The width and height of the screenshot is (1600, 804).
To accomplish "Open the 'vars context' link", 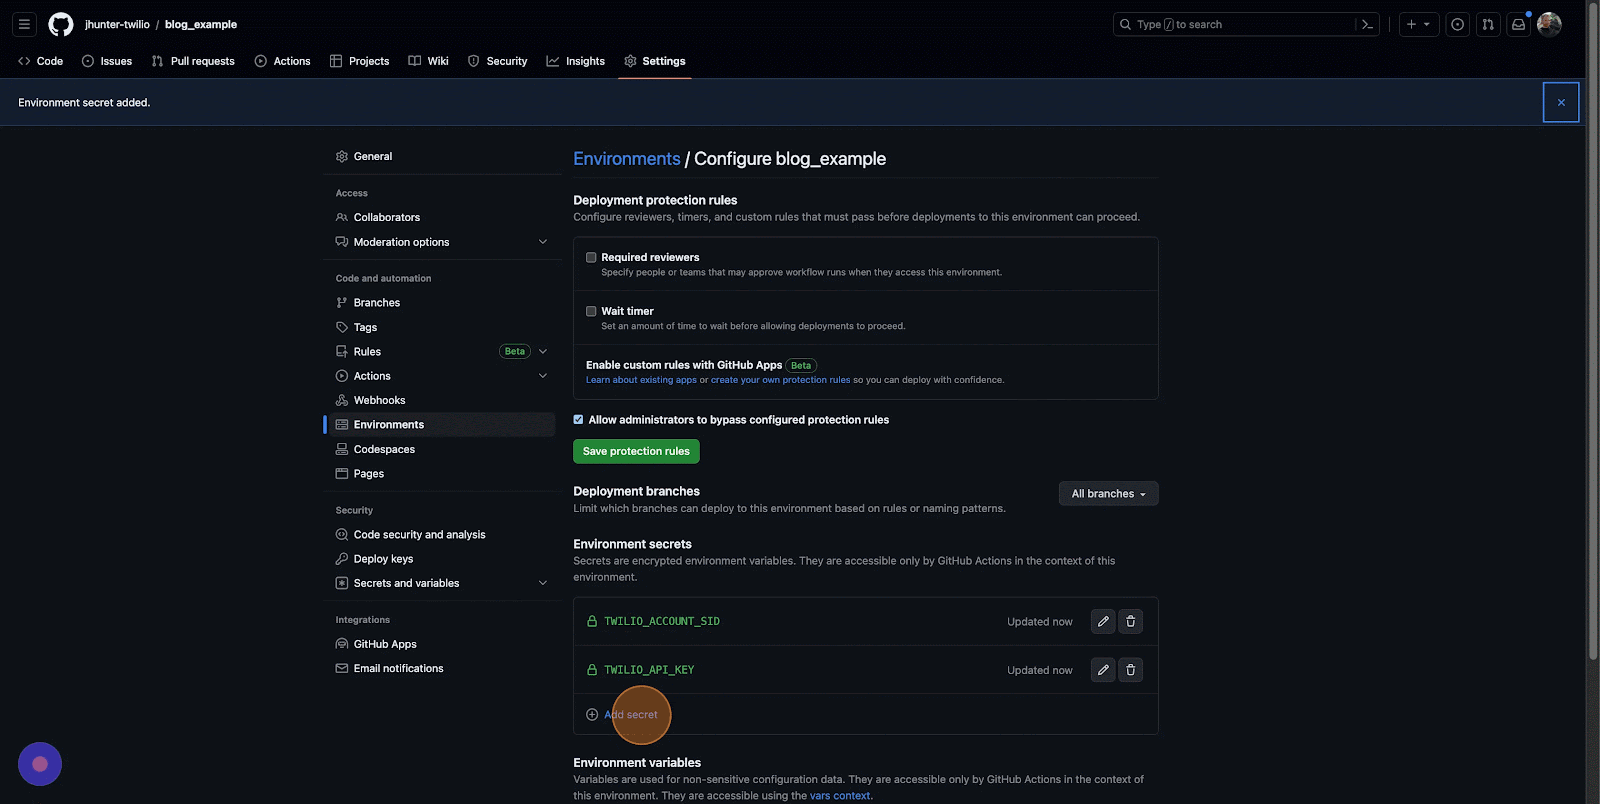I will (840, 796).
